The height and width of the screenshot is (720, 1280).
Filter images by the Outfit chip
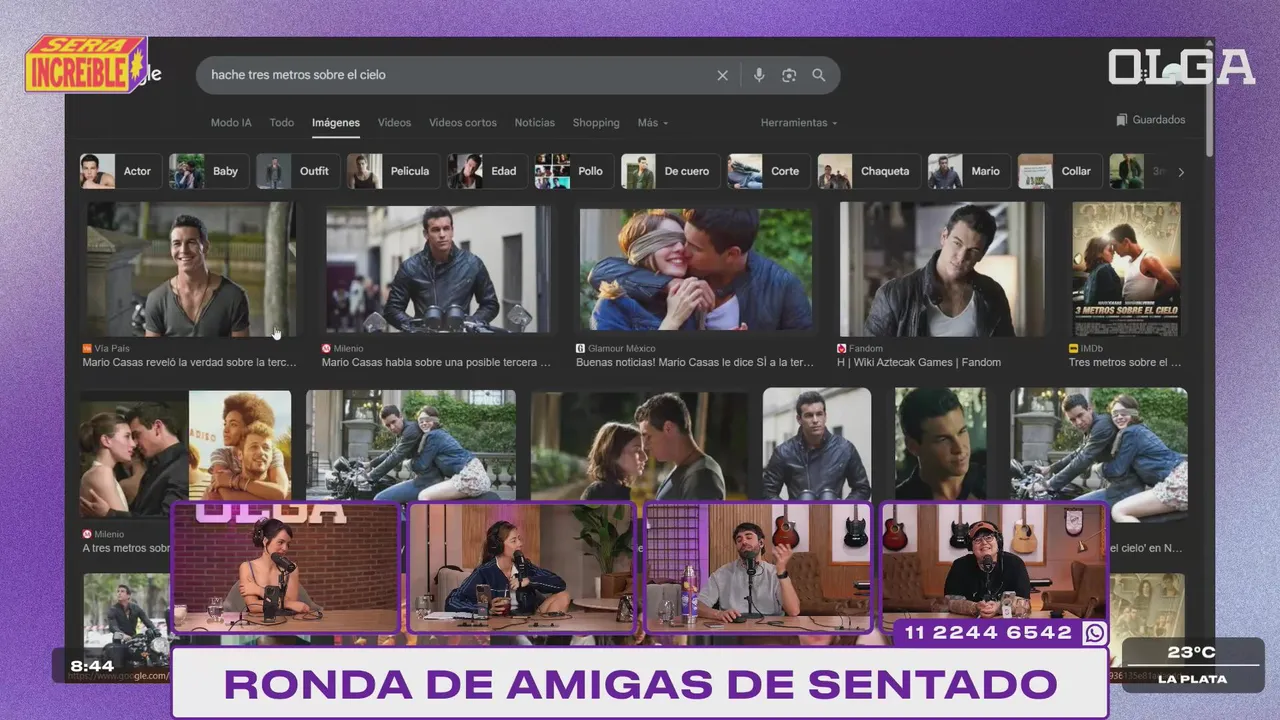pyautogui.click(x=297, y=171)
